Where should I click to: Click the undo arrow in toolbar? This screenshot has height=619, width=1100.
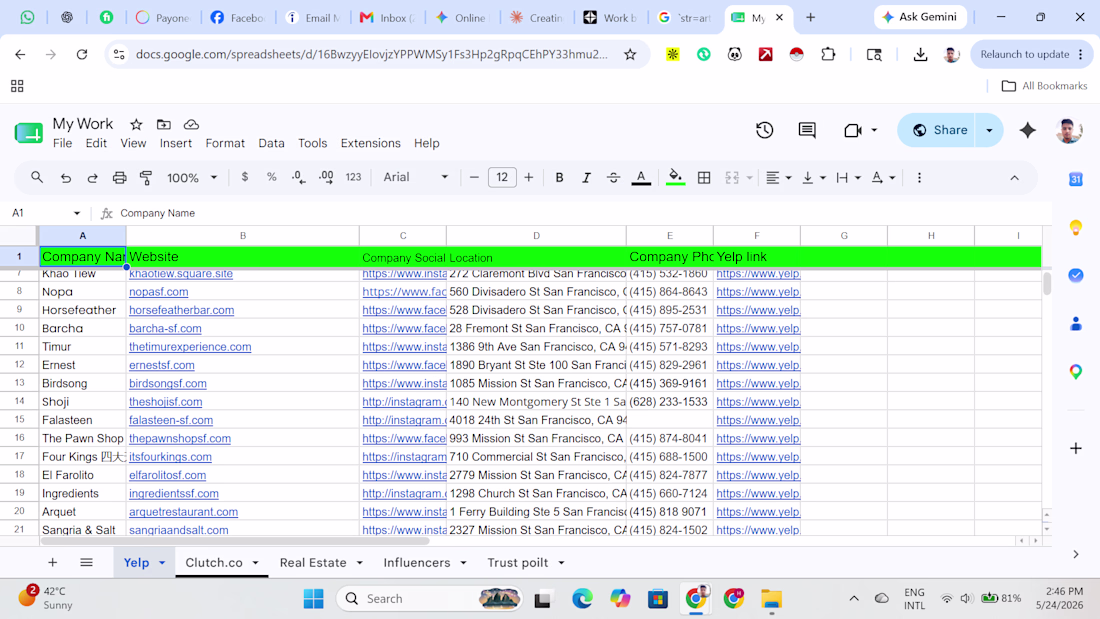pyautogui.click(x=65, y=178)
